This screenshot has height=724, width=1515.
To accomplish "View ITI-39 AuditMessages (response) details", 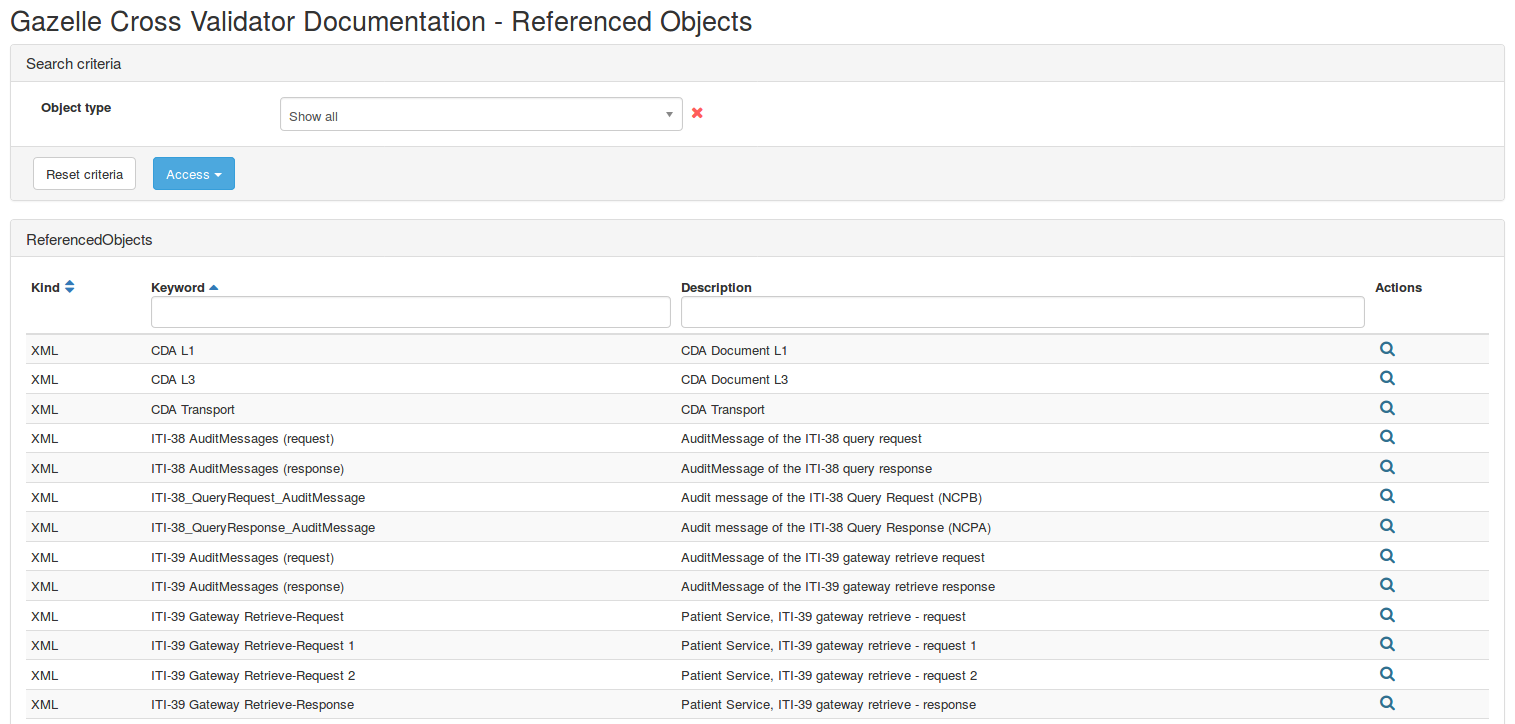I will (x=1387, y=585).
